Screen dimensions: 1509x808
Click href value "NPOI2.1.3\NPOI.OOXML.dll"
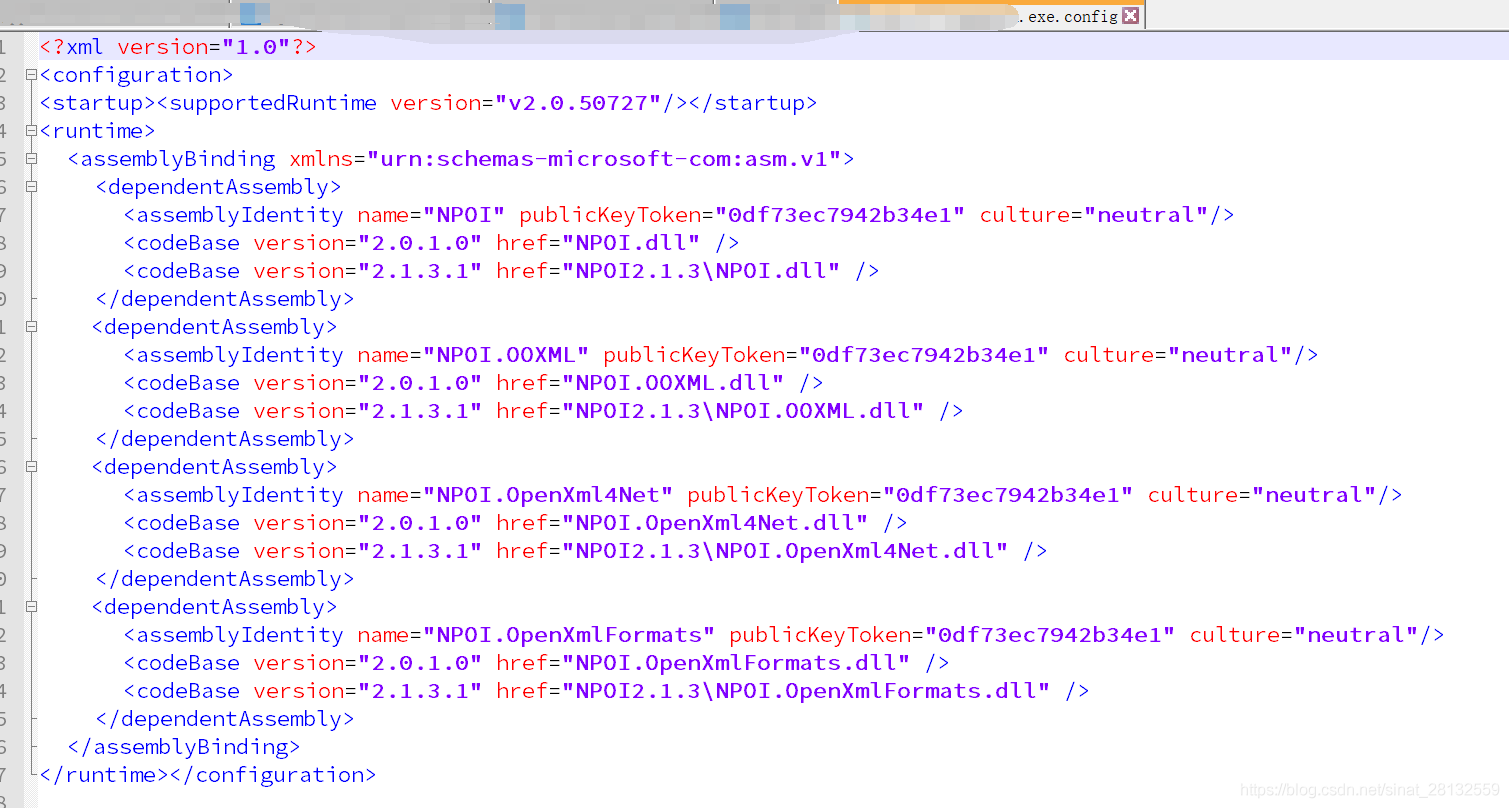[743, 411]
